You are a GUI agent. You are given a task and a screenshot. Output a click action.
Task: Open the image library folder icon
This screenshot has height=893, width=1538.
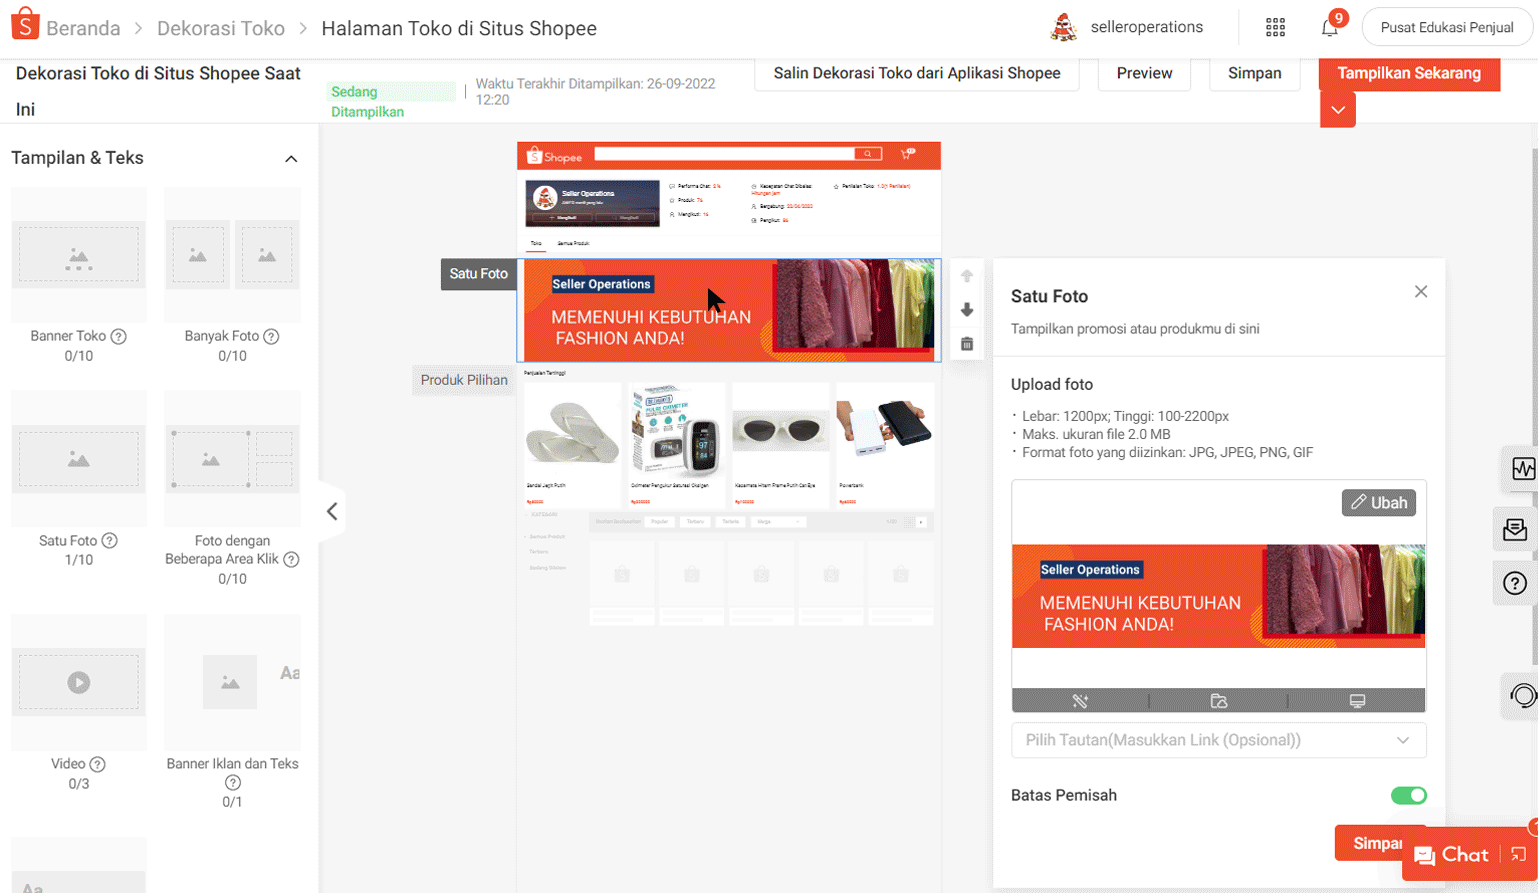[x=1218, y=701]
